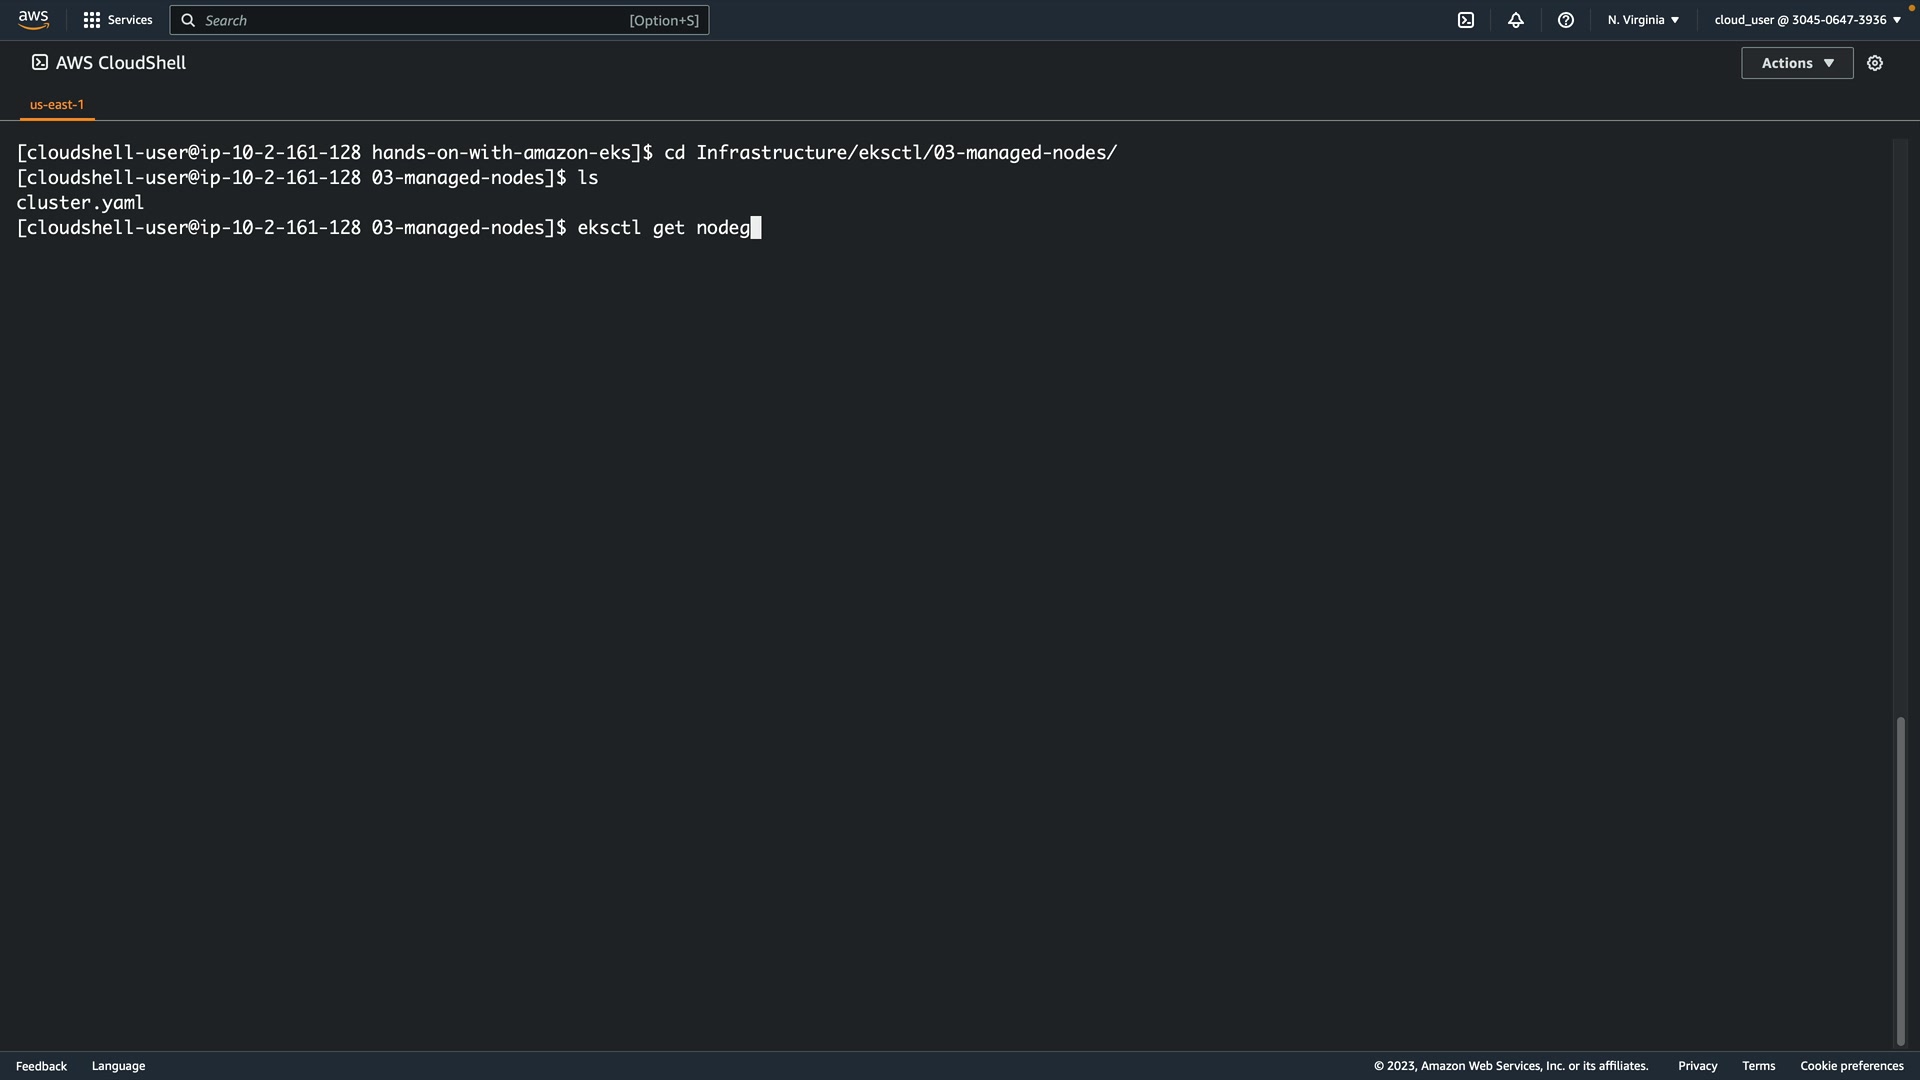Click the CloudShell icon in top navigation bar

1466,20
